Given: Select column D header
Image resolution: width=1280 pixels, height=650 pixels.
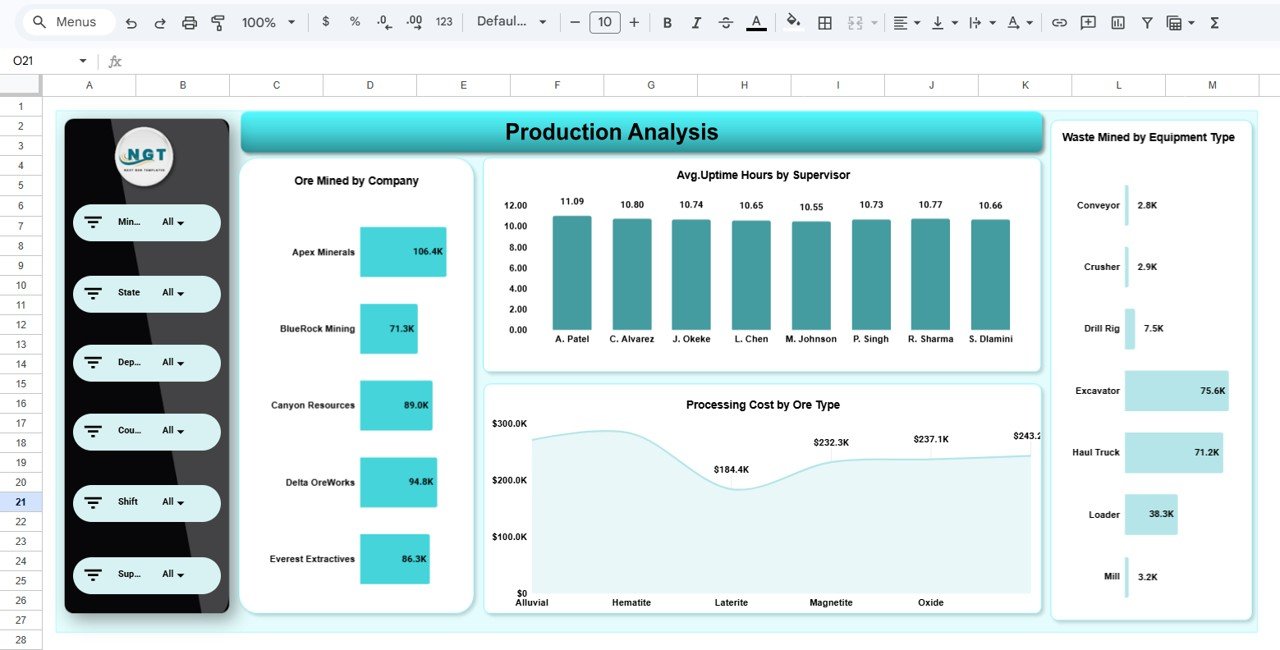Looking at the screenshot, I should tap(369, 85).
